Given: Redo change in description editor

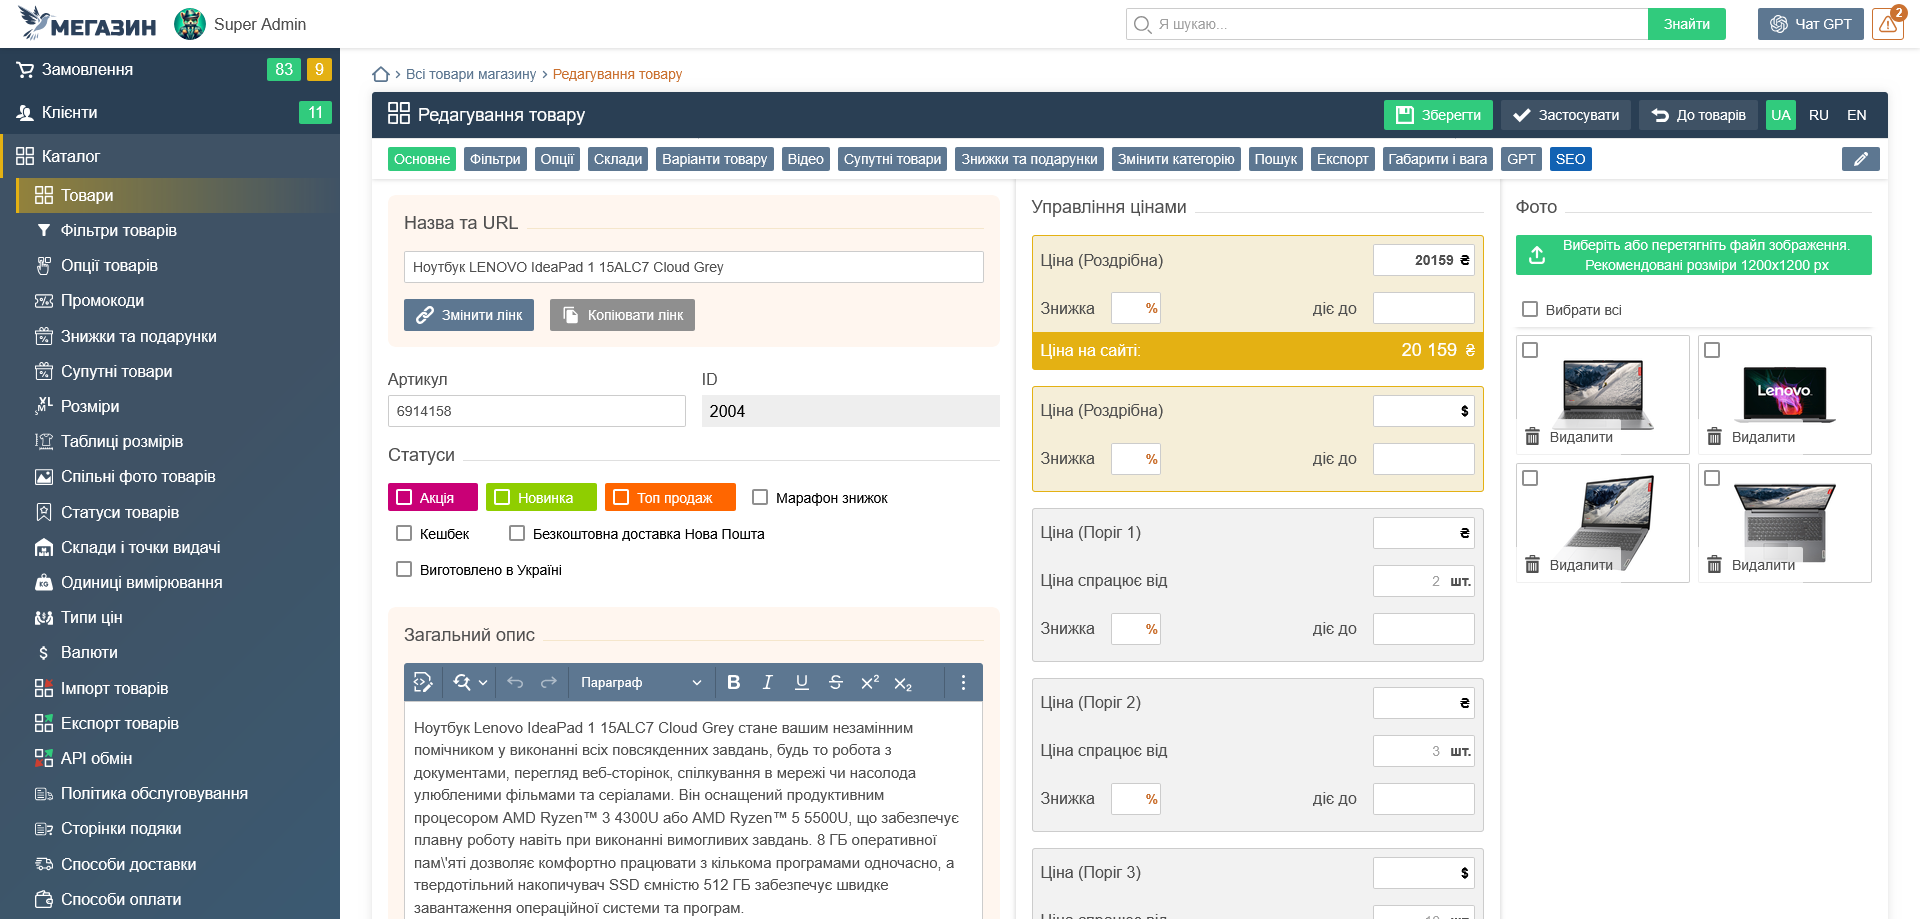Looking at the screenshot, I should [x=549, y=682].
